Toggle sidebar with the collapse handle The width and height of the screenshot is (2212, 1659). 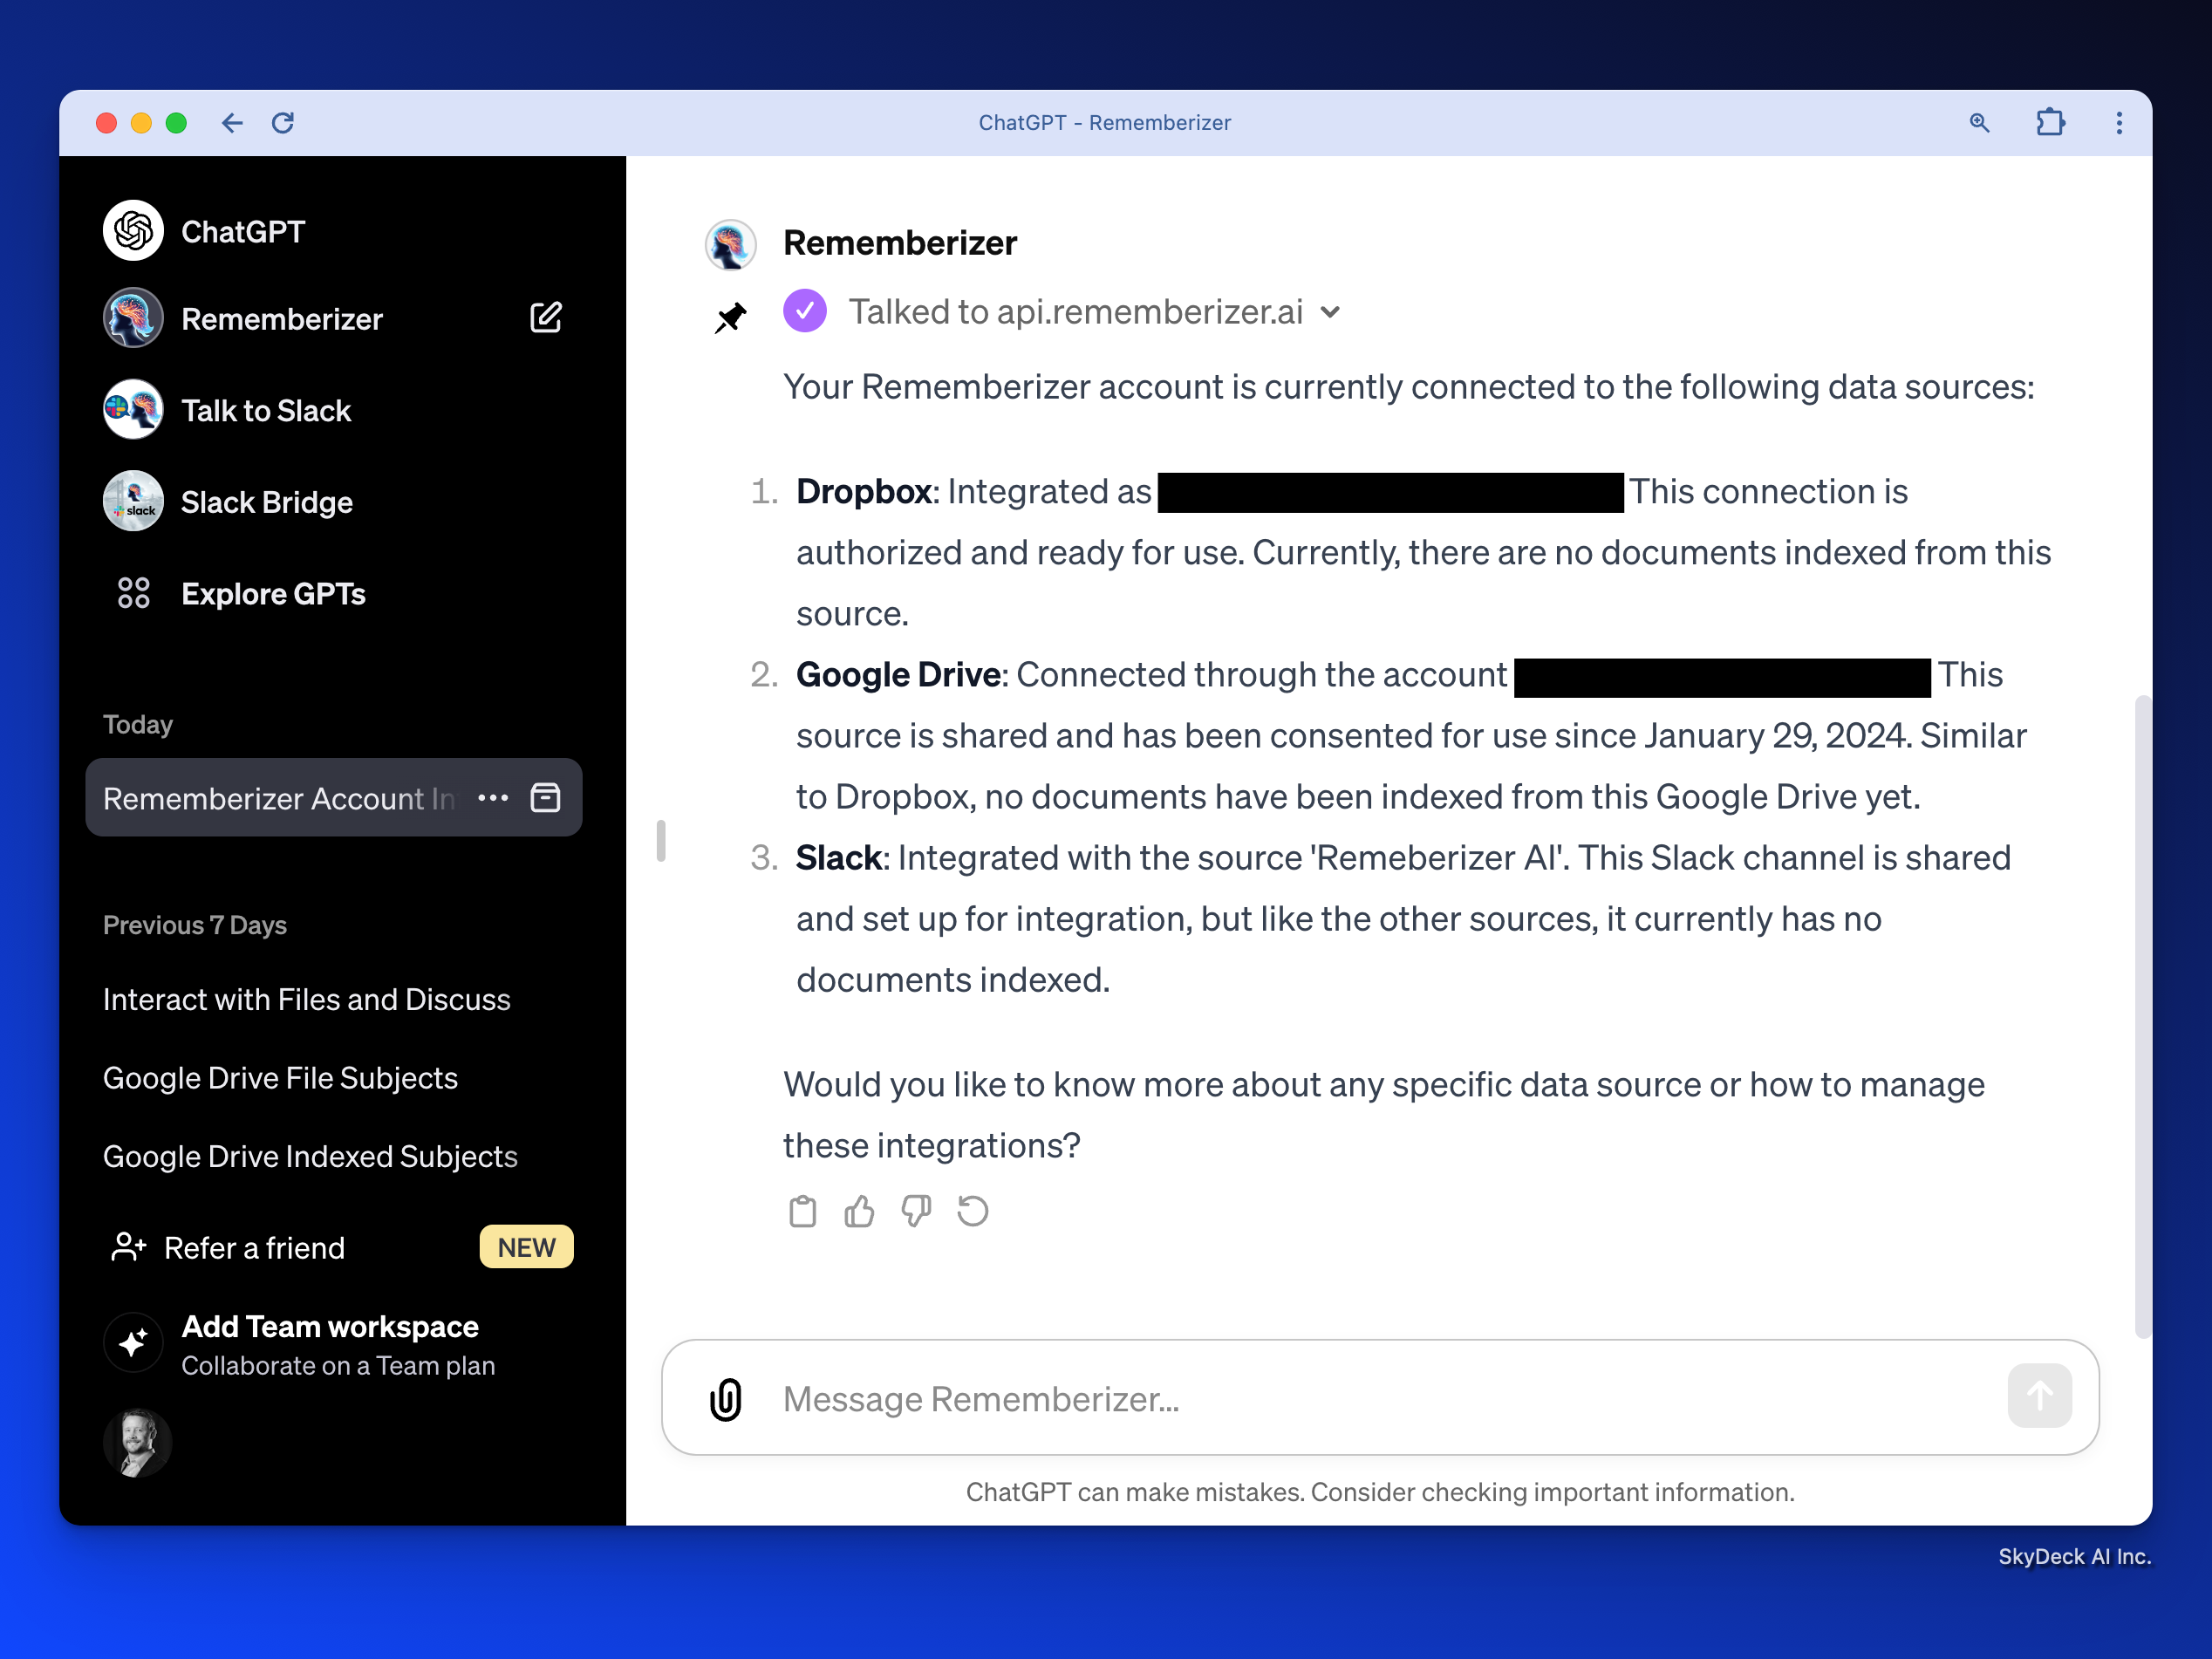[661, 840]
